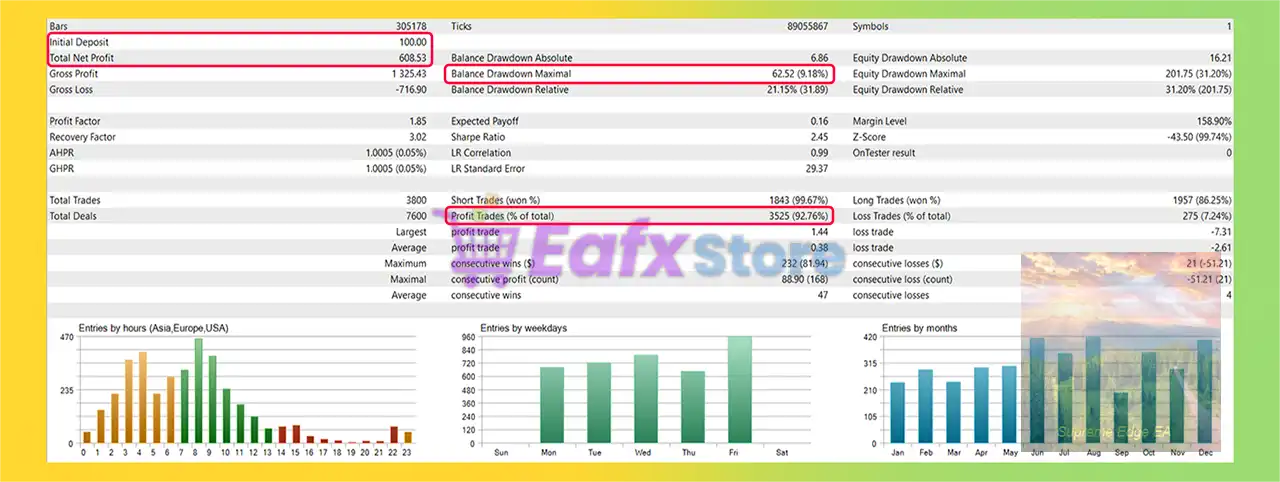
Task: Select the Total Deals value 7600
Action: [416, 216]
